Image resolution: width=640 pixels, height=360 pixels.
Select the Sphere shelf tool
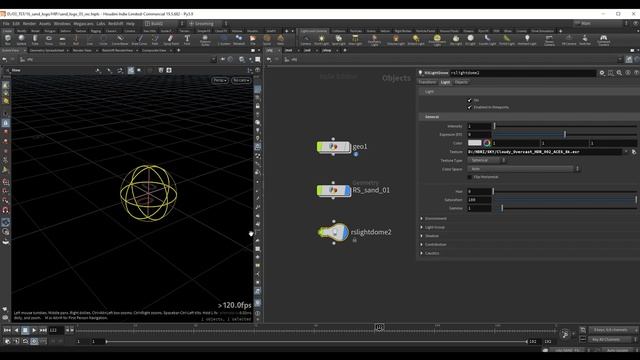tap(21, 40)
